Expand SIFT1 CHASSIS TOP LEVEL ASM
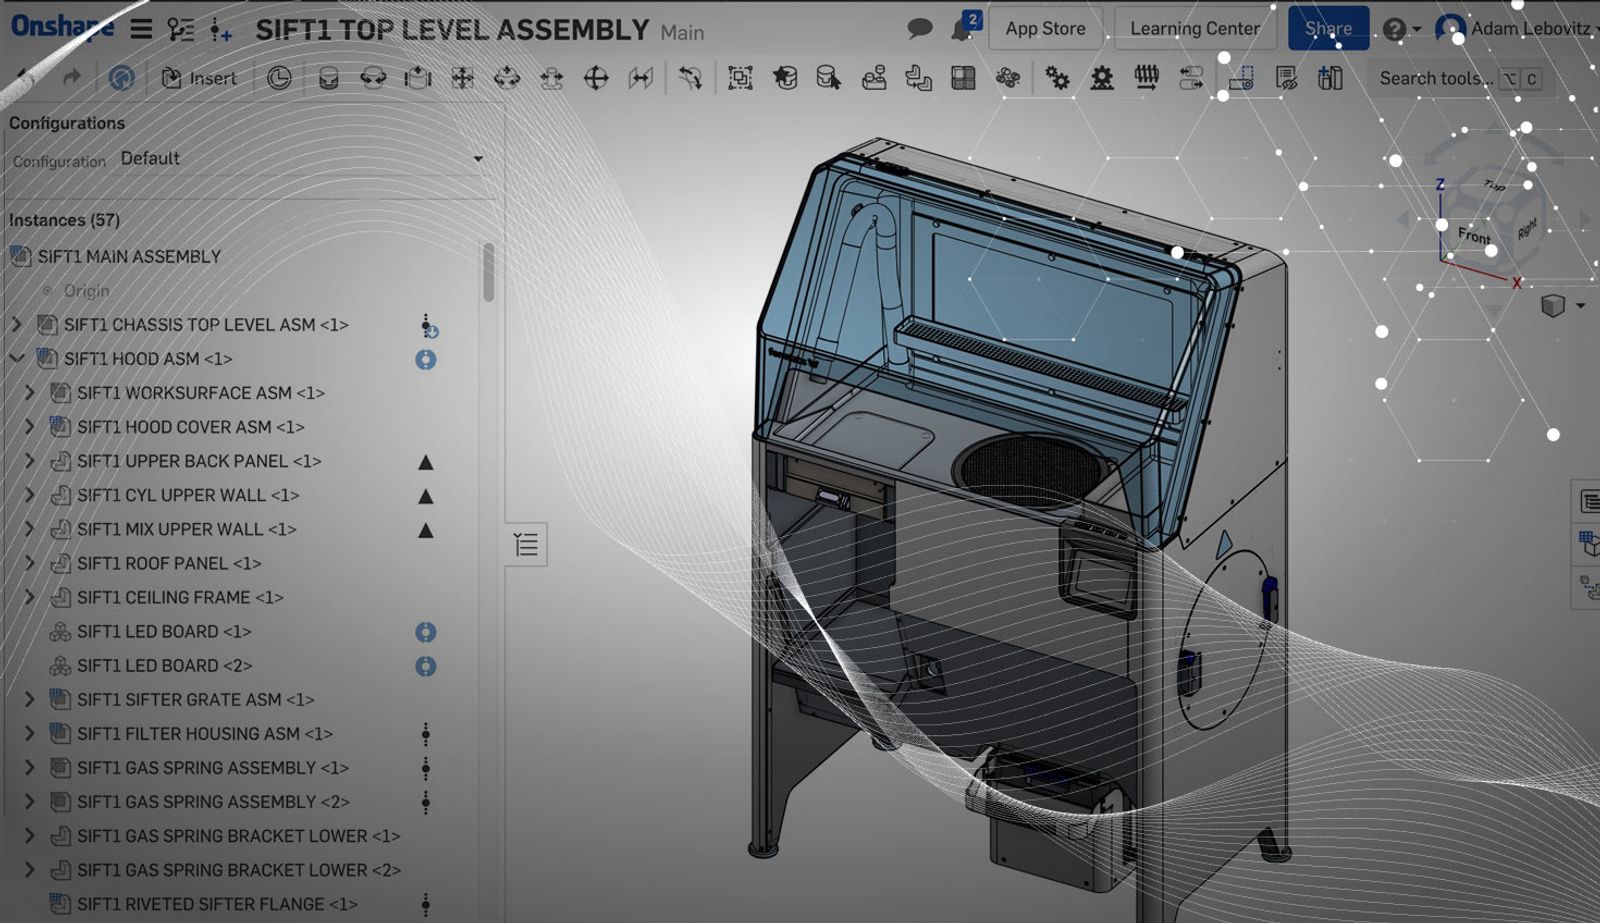 pos(16,324)
